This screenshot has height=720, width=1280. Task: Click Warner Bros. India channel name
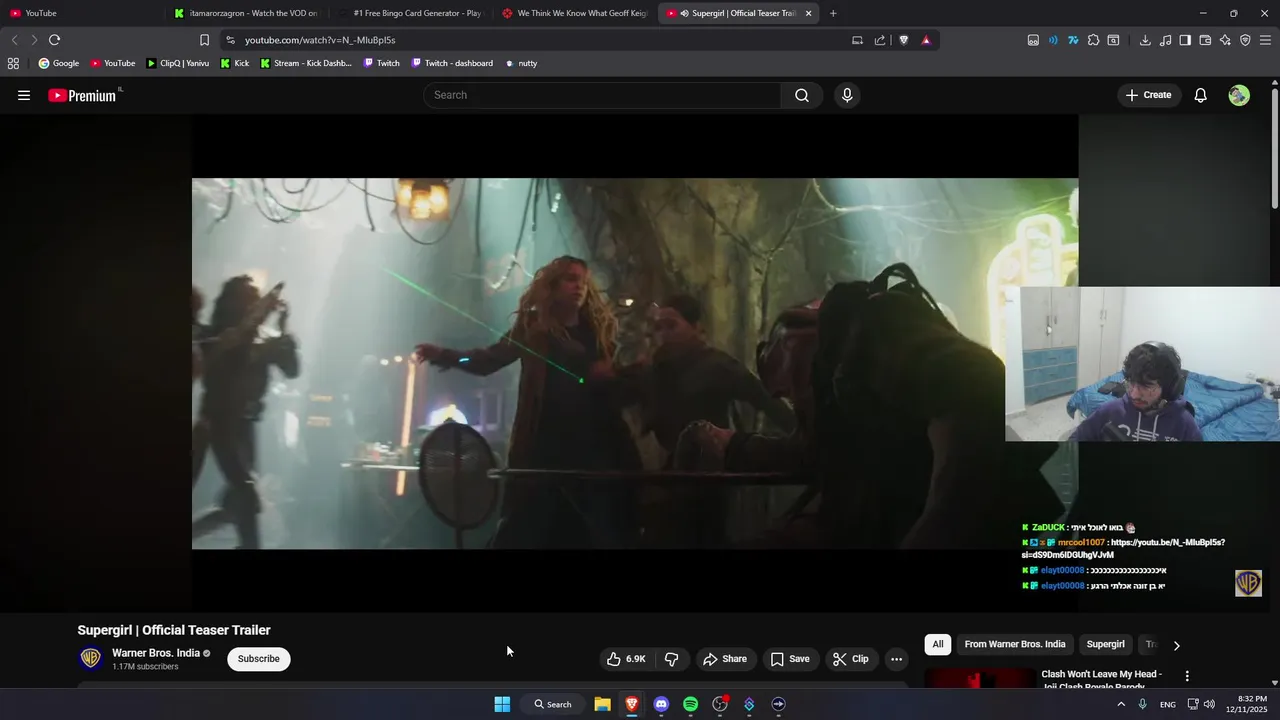156,653
